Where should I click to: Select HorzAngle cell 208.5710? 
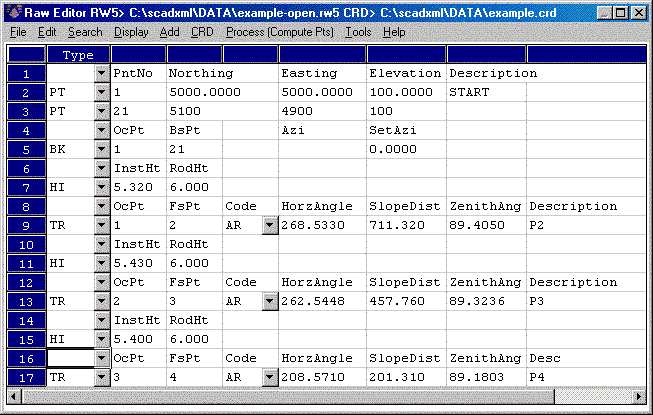coord(322,378)
